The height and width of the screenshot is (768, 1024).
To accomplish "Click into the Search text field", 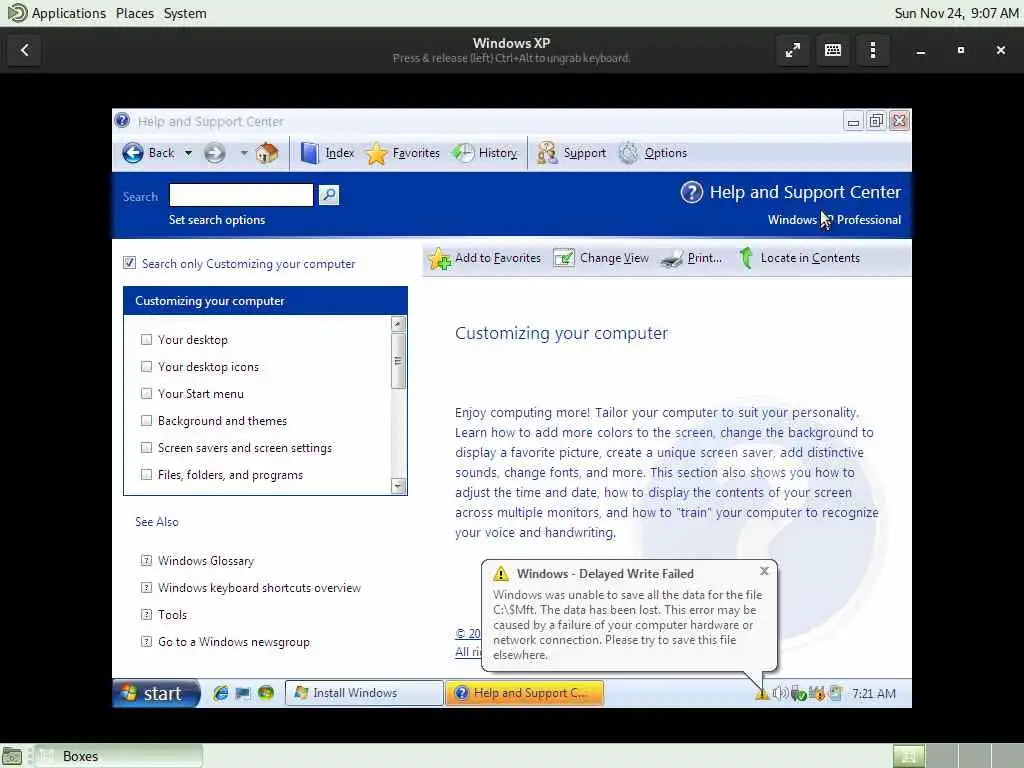I will point(241,195).
